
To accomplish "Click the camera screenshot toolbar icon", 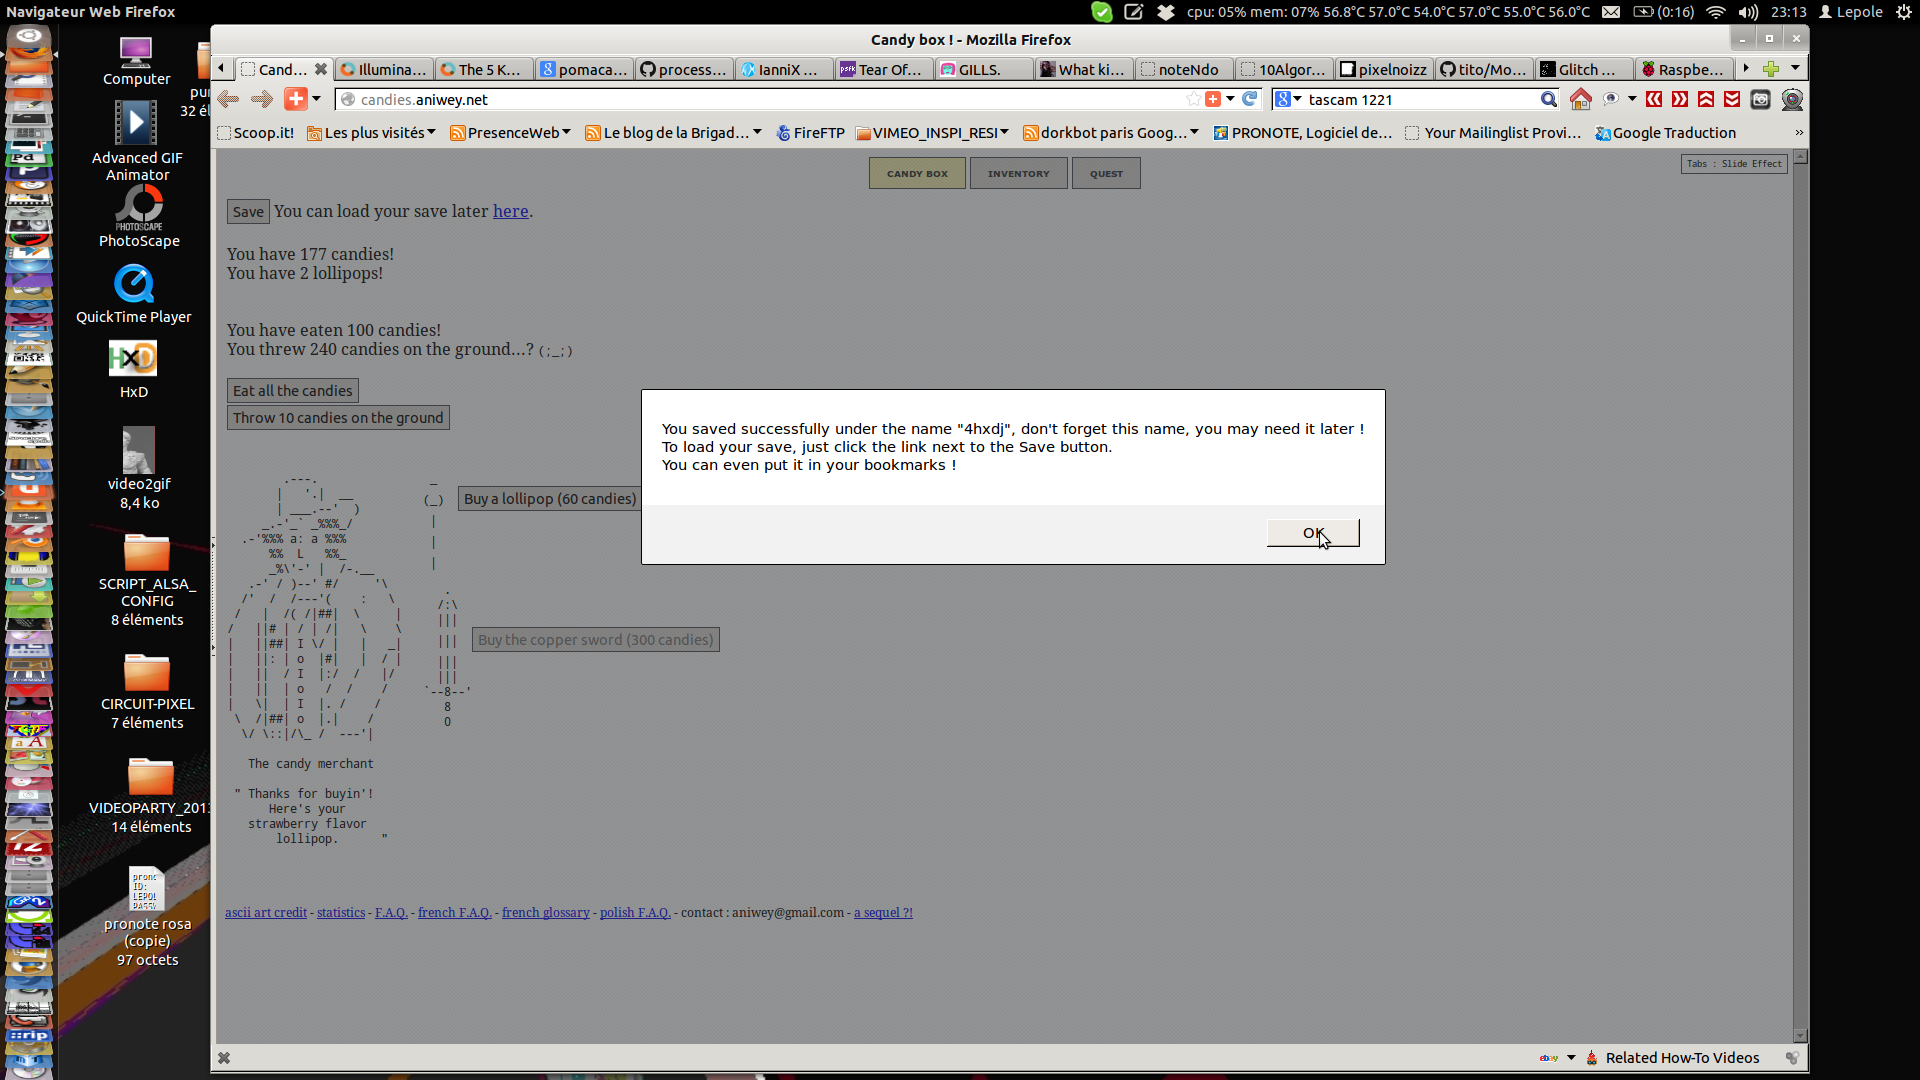I will click(x=1760, y=99).
